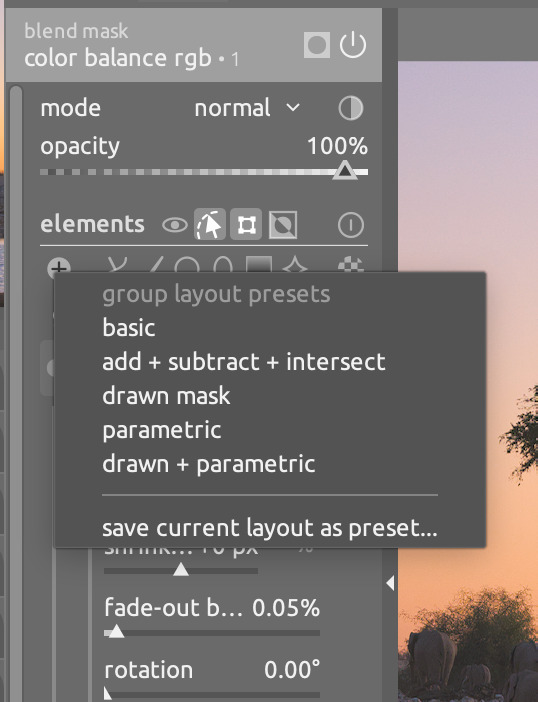
Task: Choose the basic layout preset
Action: [x=128, y=328]
